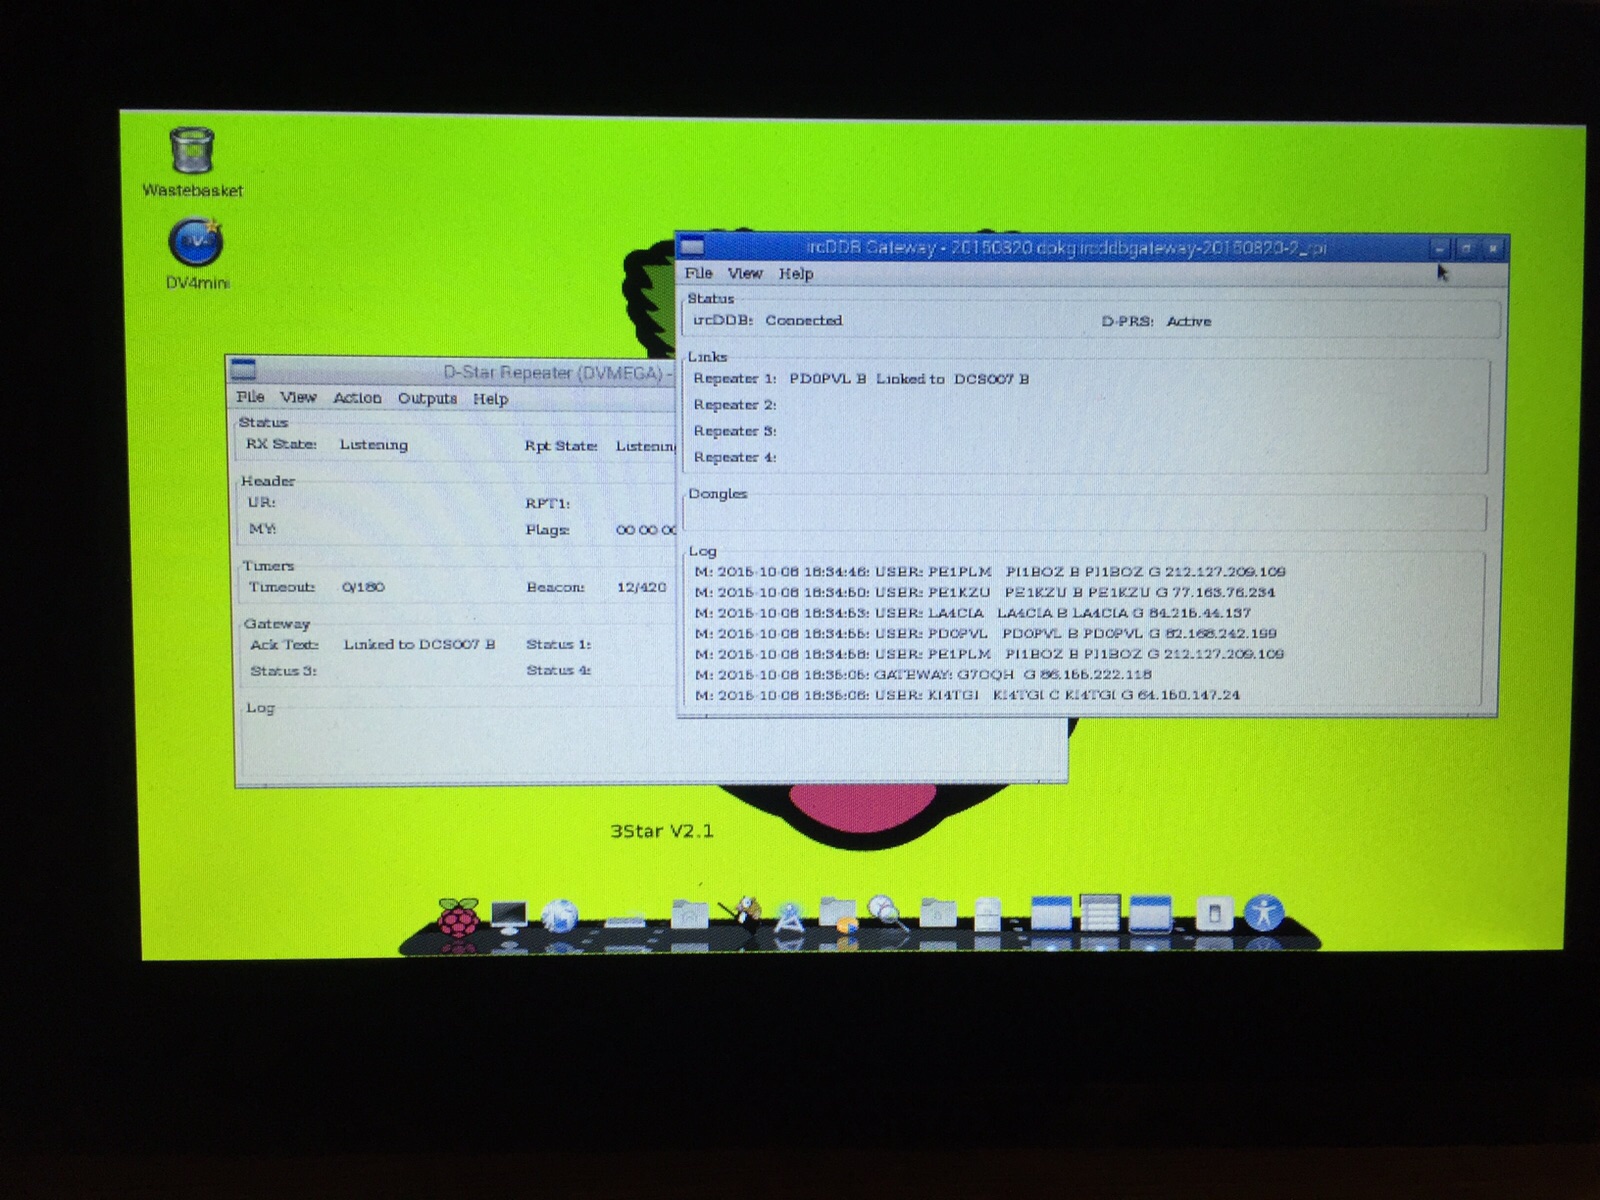The height and width of the screenshot is (1200, 1600).
Task: Click Beacon value '12/420'
Action: pos(641,587)
